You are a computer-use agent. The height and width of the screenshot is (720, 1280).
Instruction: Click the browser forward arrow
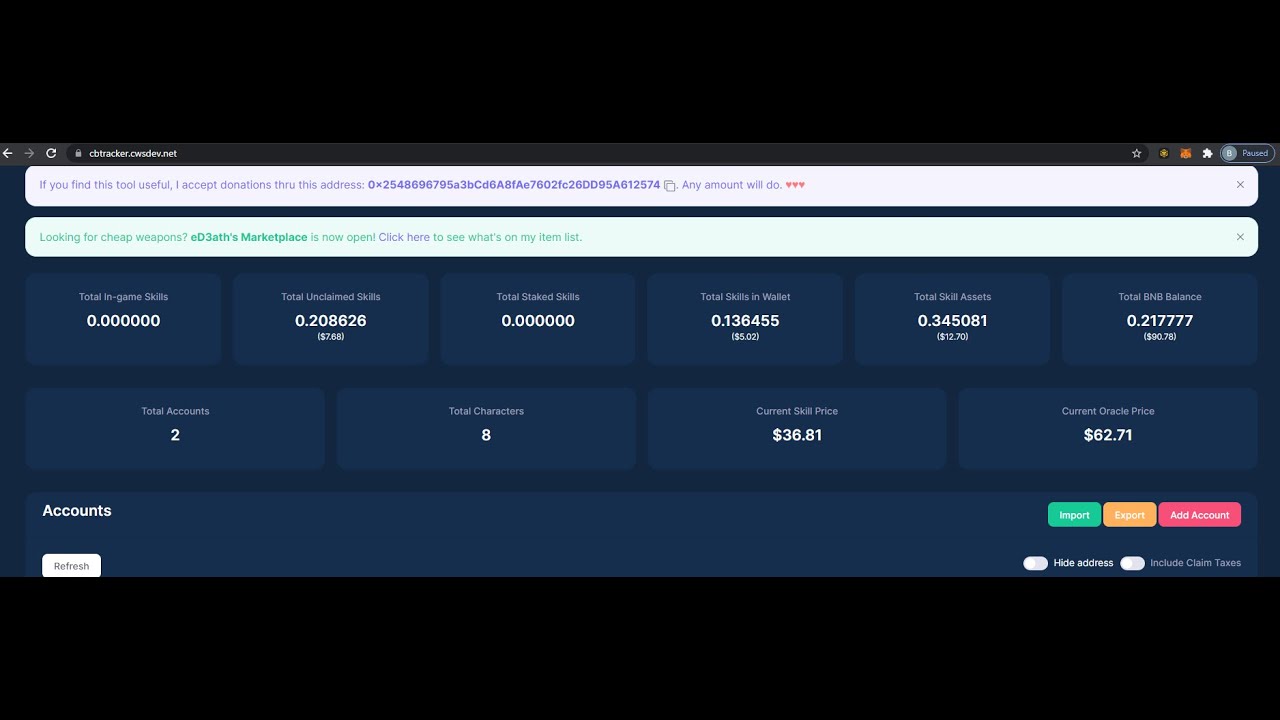[x=29, y=153]
